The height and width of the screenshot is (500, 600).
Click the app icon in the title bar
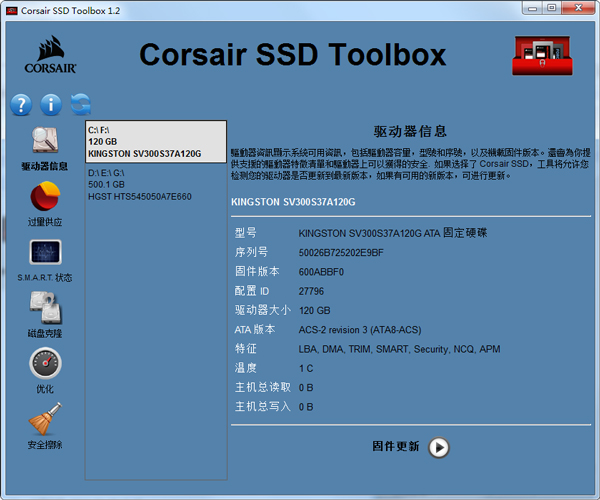(12, 9)
